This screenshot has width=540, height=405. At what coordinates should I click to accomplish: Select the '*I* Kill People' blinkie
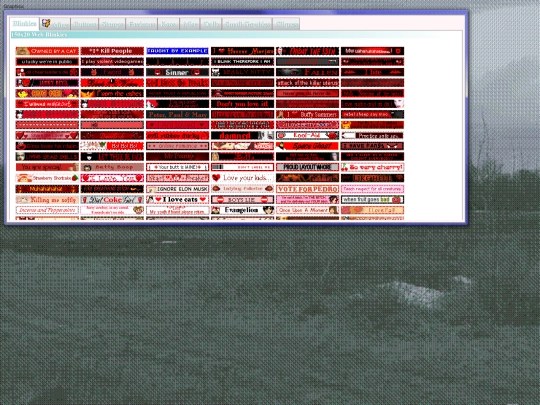(112, 51)
